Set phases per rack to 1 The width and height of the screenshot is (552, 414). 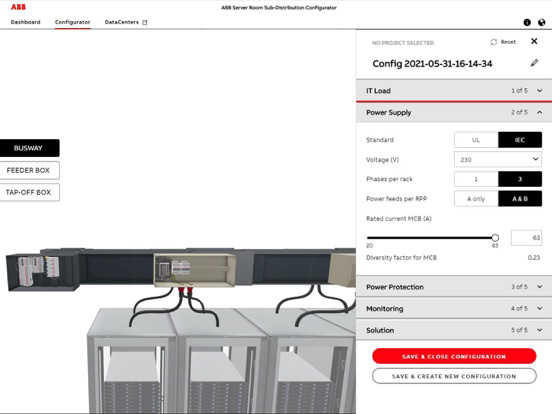[476, 179]
